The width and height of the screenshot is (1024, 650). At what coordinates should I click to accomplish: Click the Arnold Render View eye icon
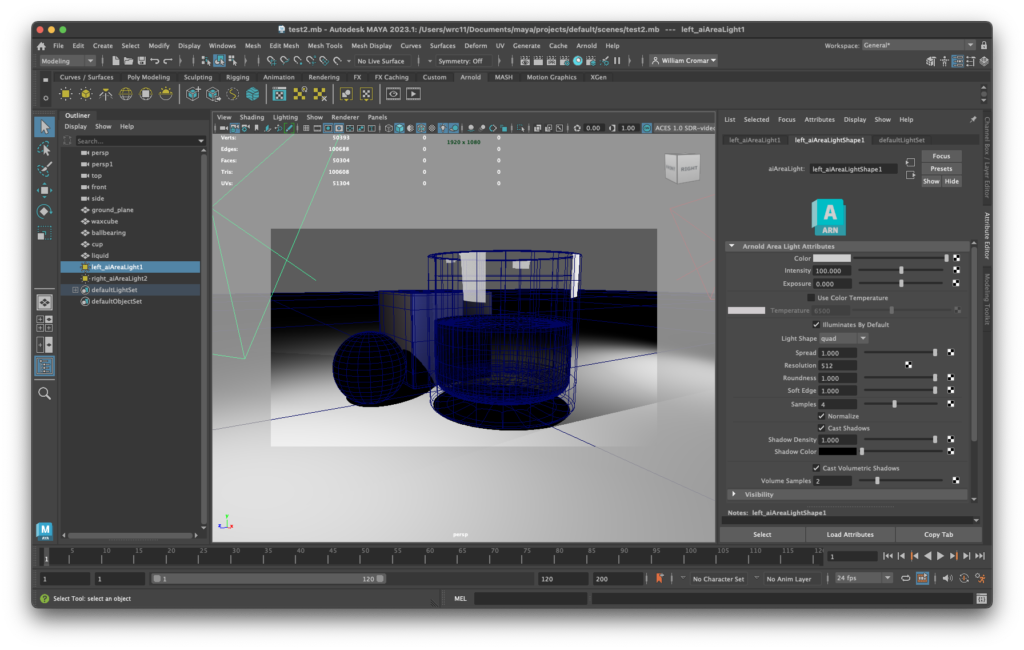393,94
